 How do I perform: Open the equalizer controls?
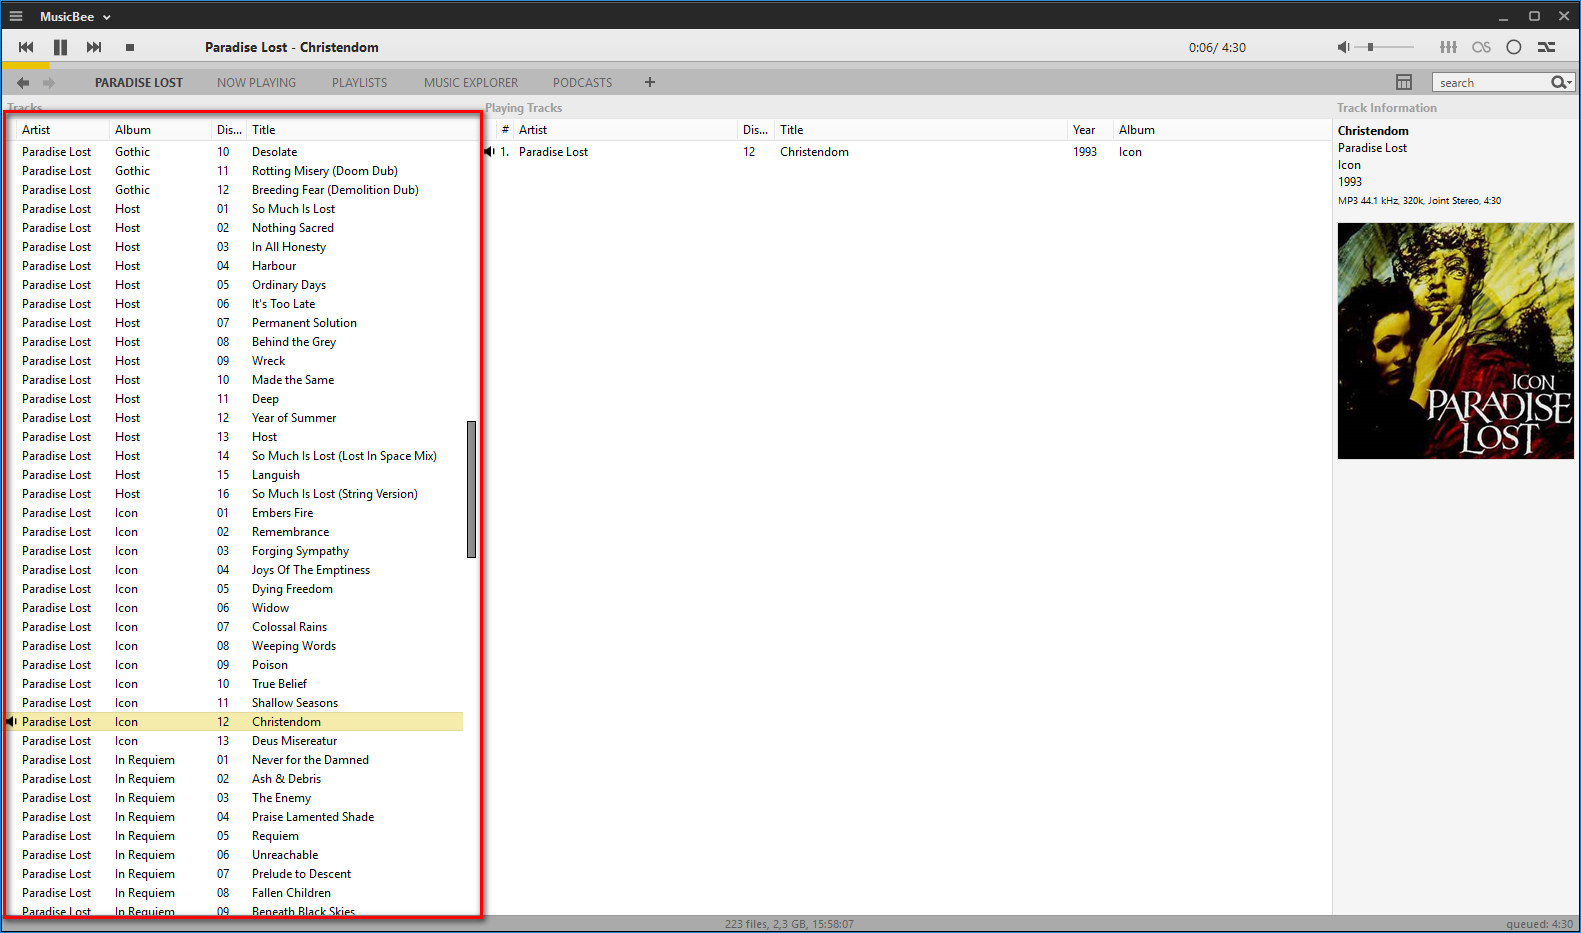(x=1448, y=47)
